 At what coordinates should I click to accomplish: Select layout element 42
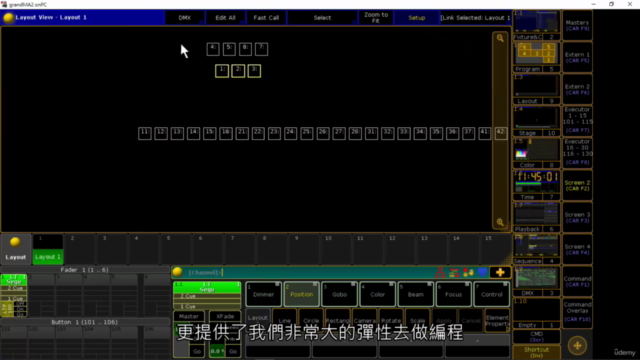tap(501, 133)
